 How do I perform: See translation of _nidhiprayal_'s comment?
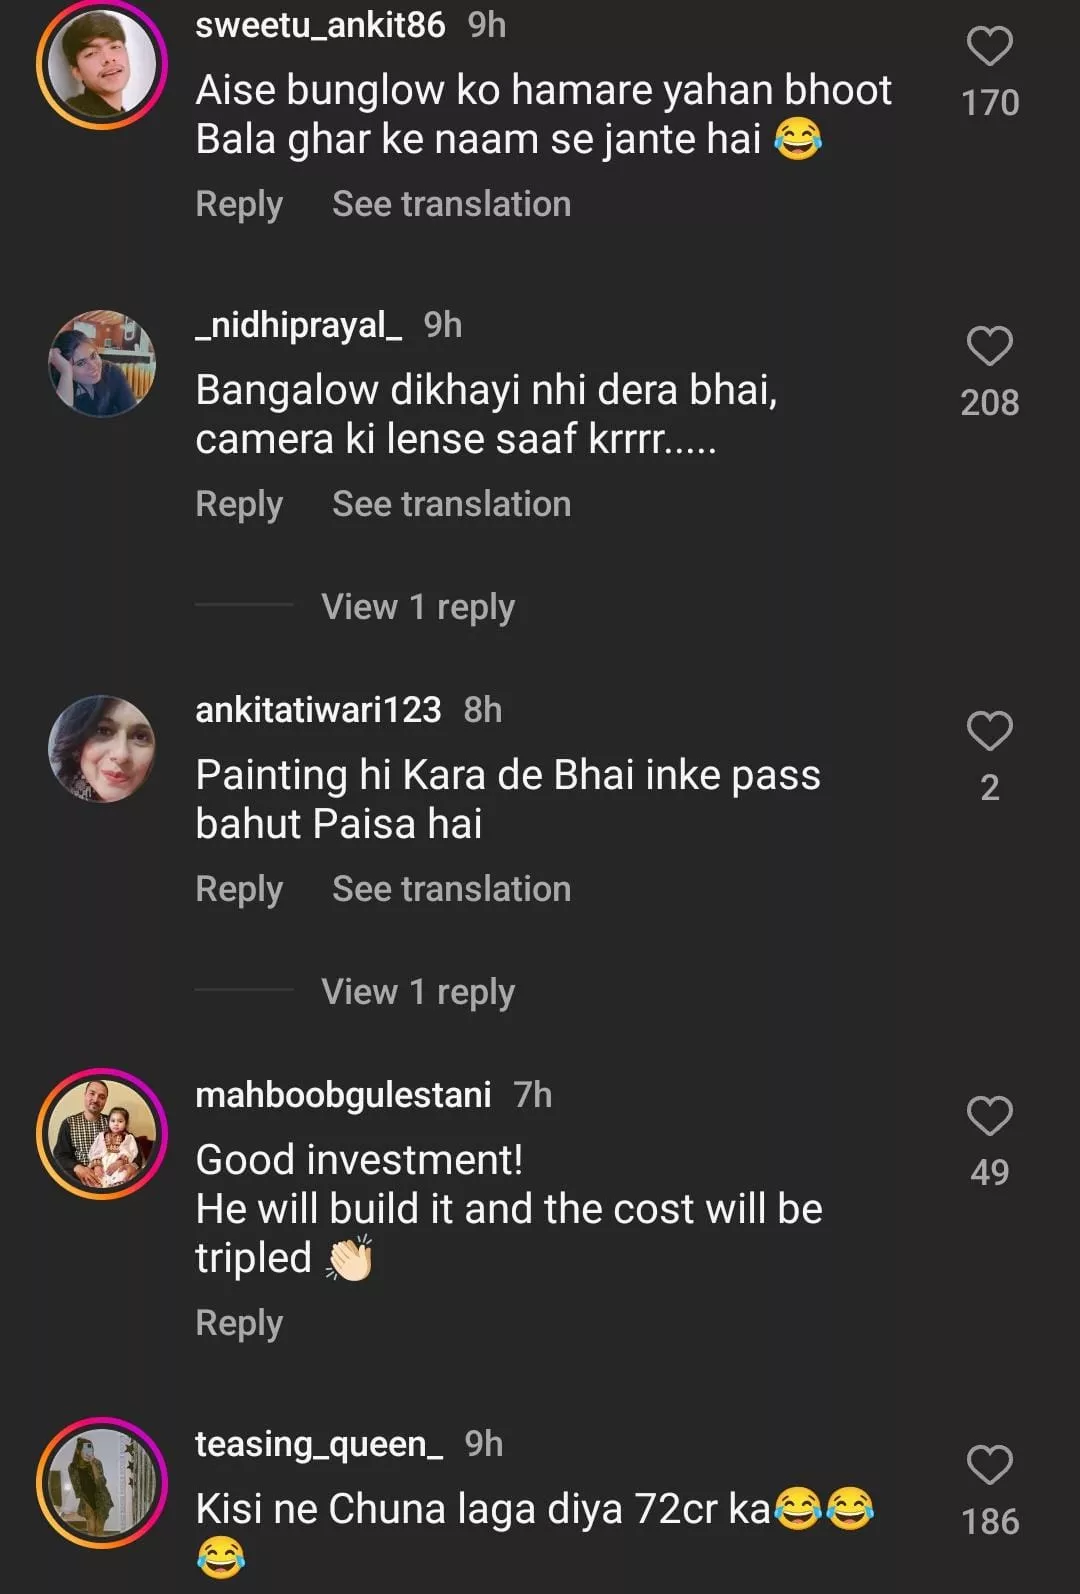[451, 505]
